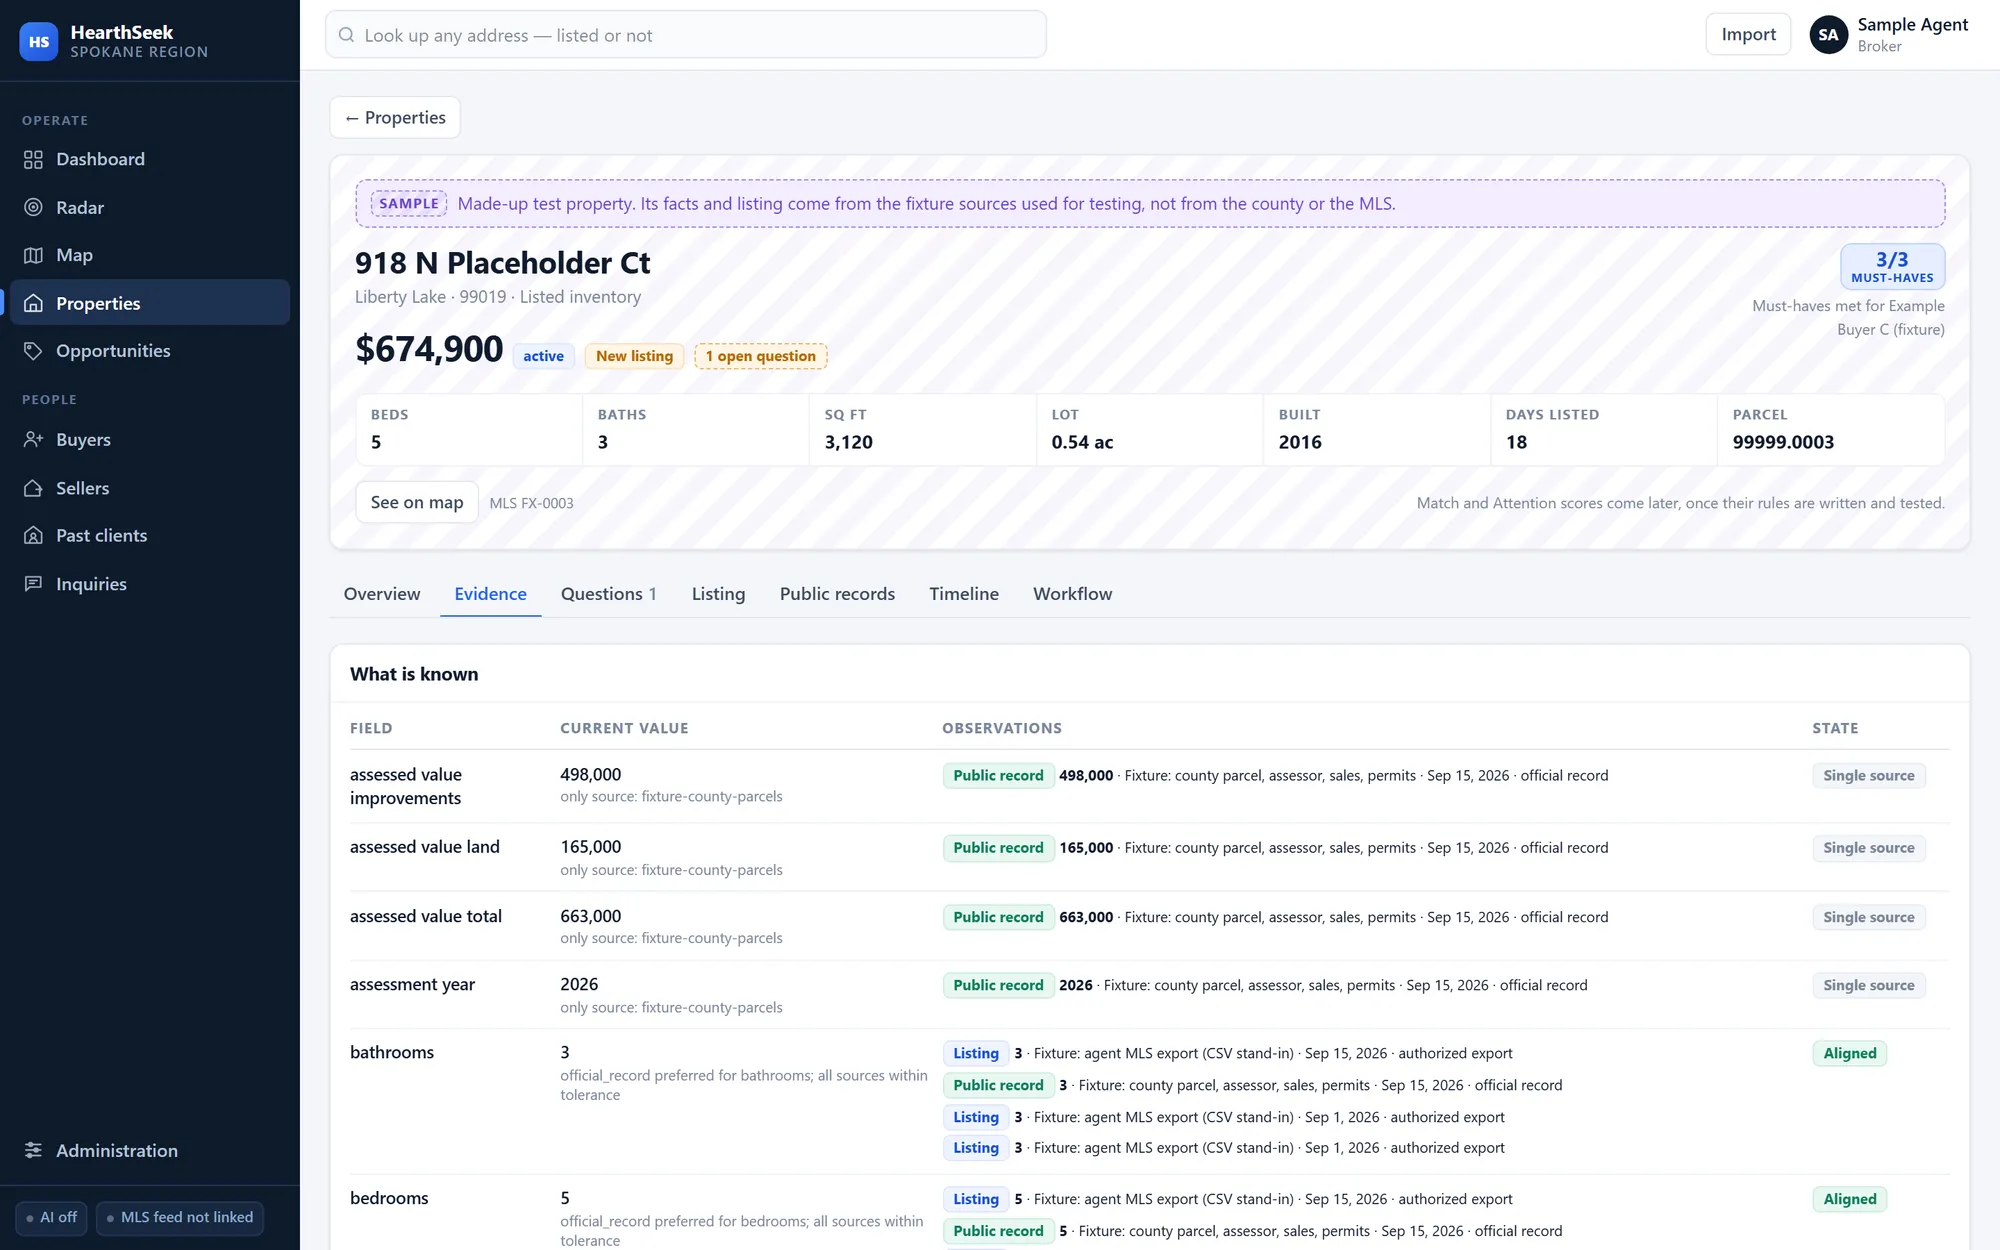Click the HearthSeek HS logo icon
The height and width of the screenshot is (1250, 2000).
point(38,41)
